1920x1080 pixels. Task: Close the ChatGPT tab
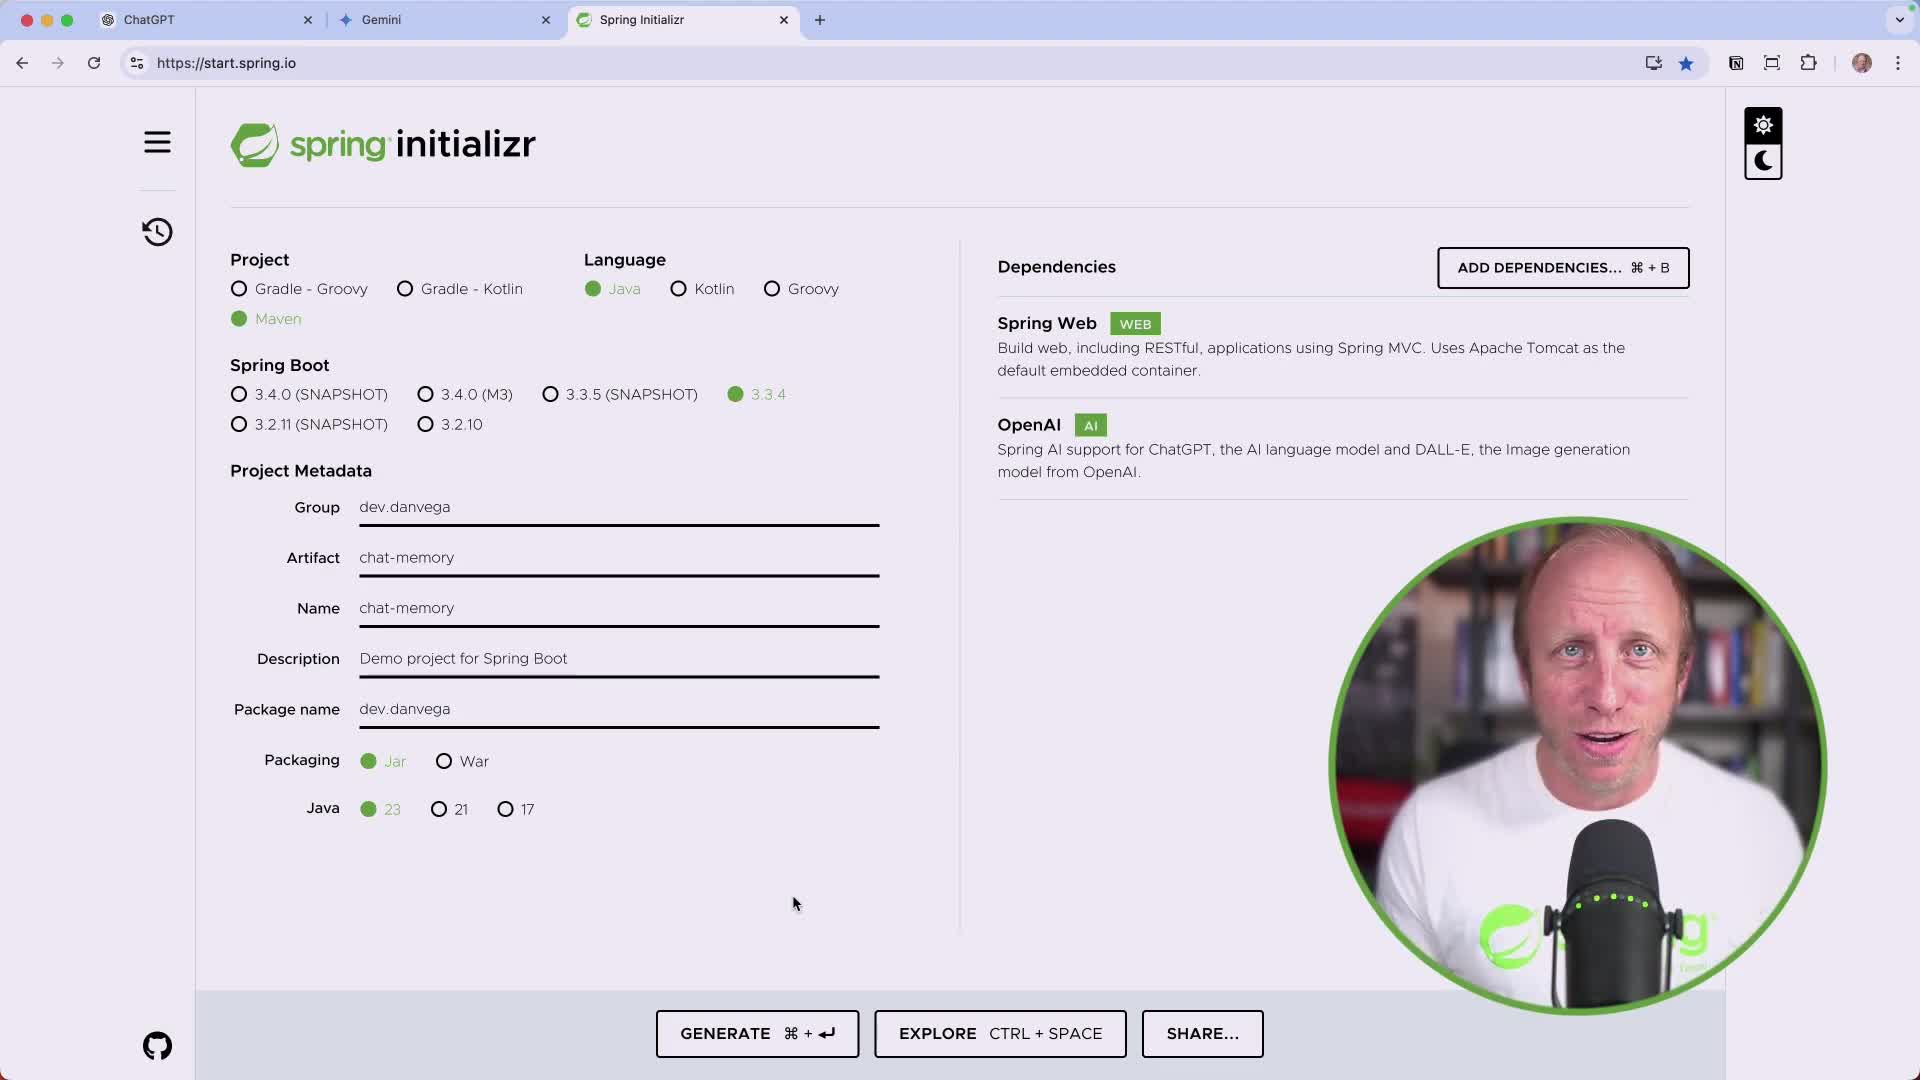pyautogui.click(x=308, y=20)
